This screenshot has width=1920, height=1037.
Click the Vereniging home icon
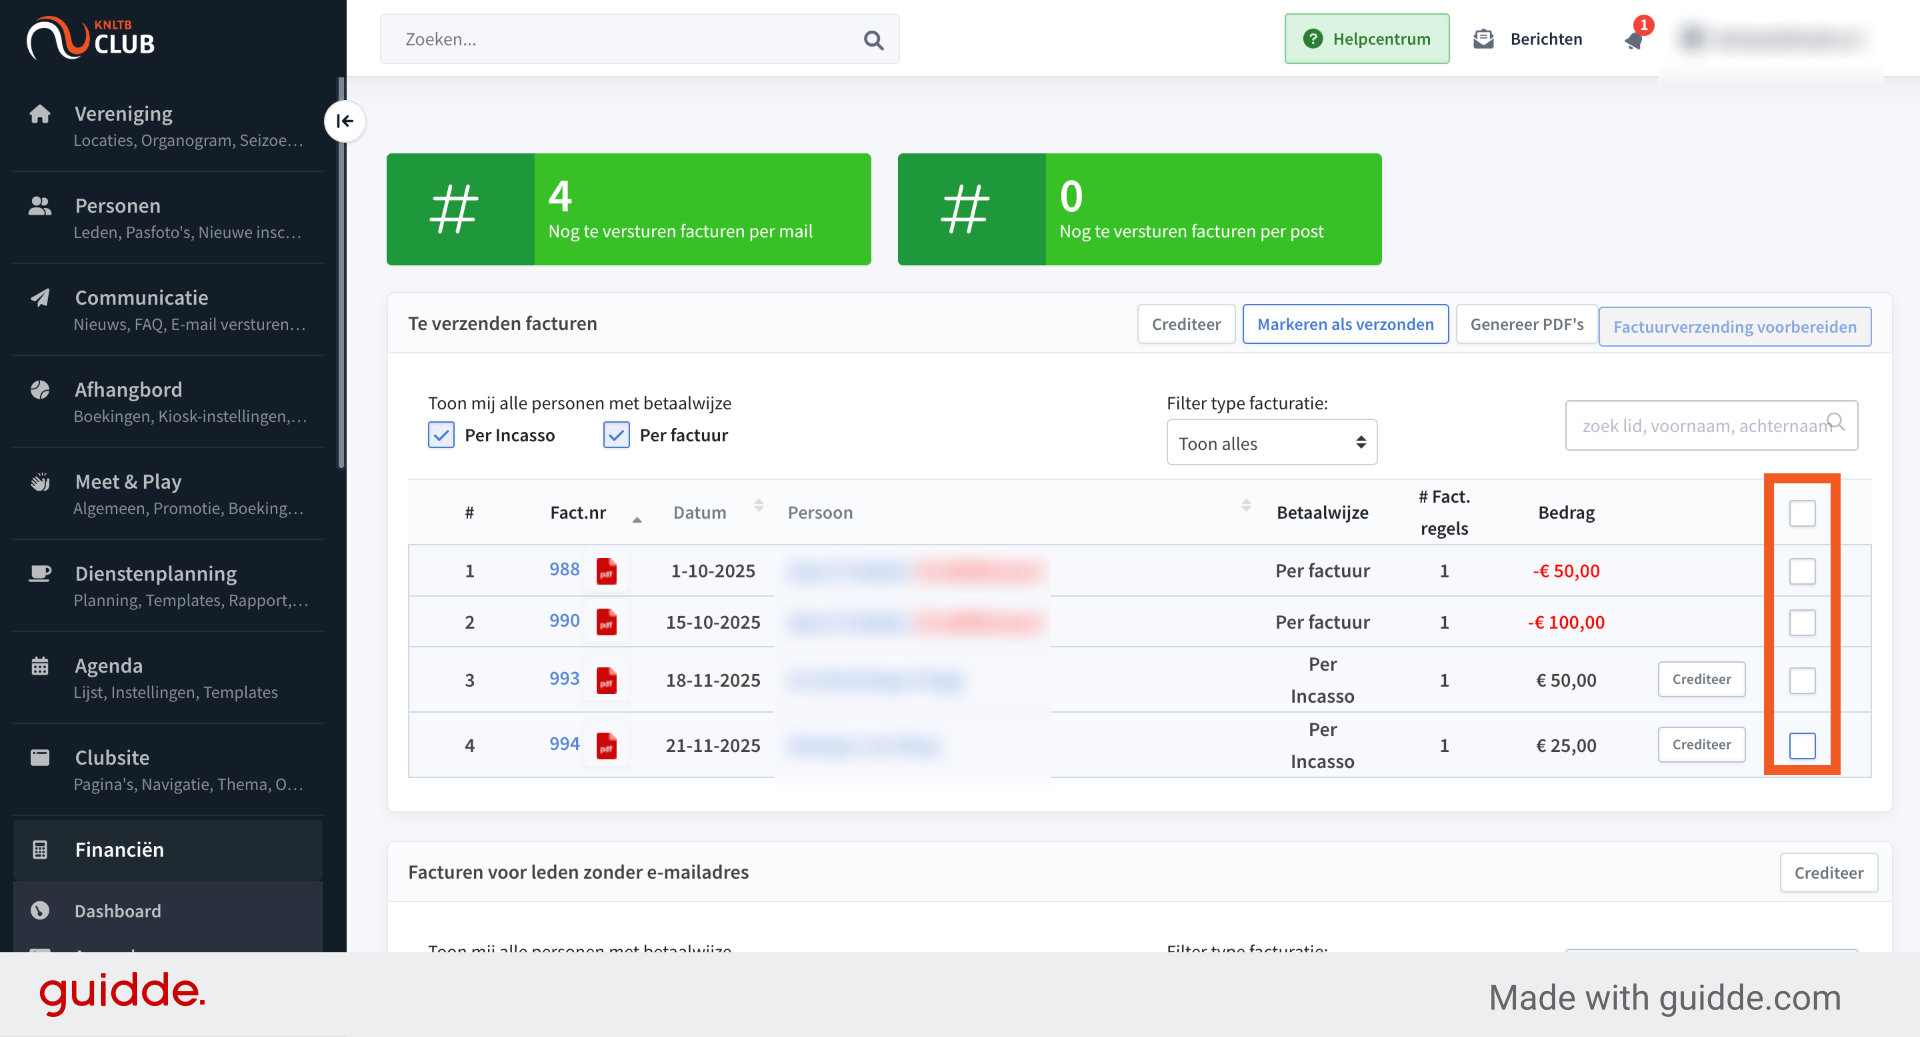(x=40, y=114)
